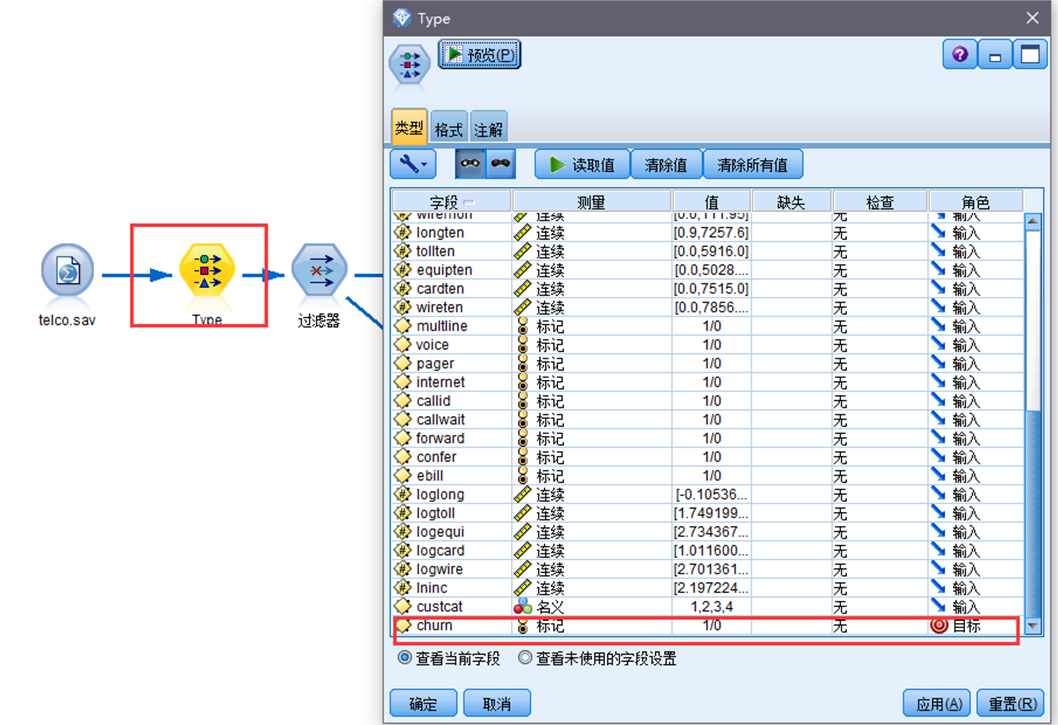1058x725 pixels.
Task: Click the yellow Type node on canvas
Action: tap(207, 271)
